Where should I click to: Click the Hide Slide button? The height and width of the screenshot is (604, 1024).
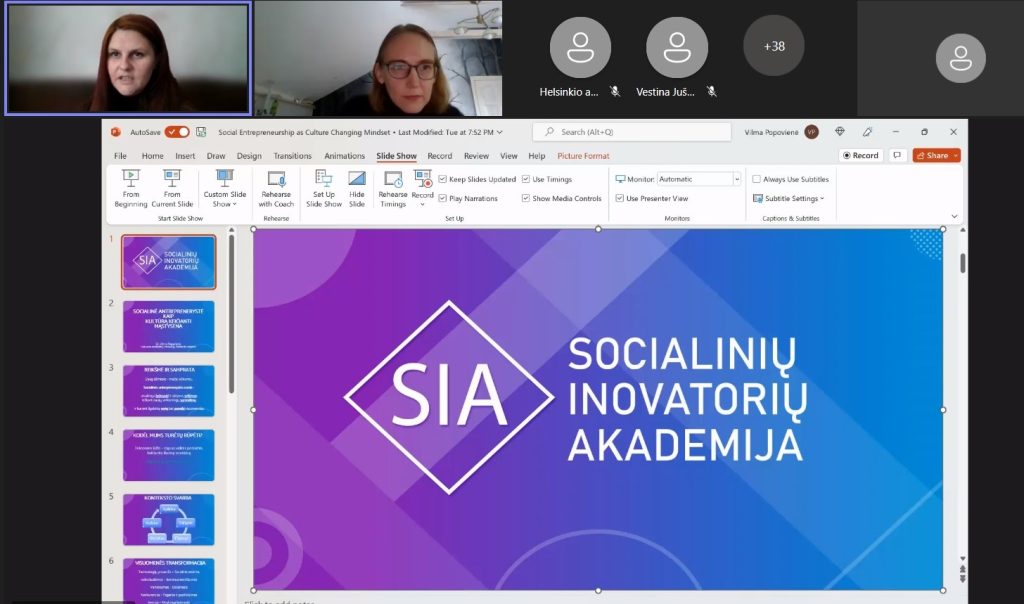[x=357, y=188]
